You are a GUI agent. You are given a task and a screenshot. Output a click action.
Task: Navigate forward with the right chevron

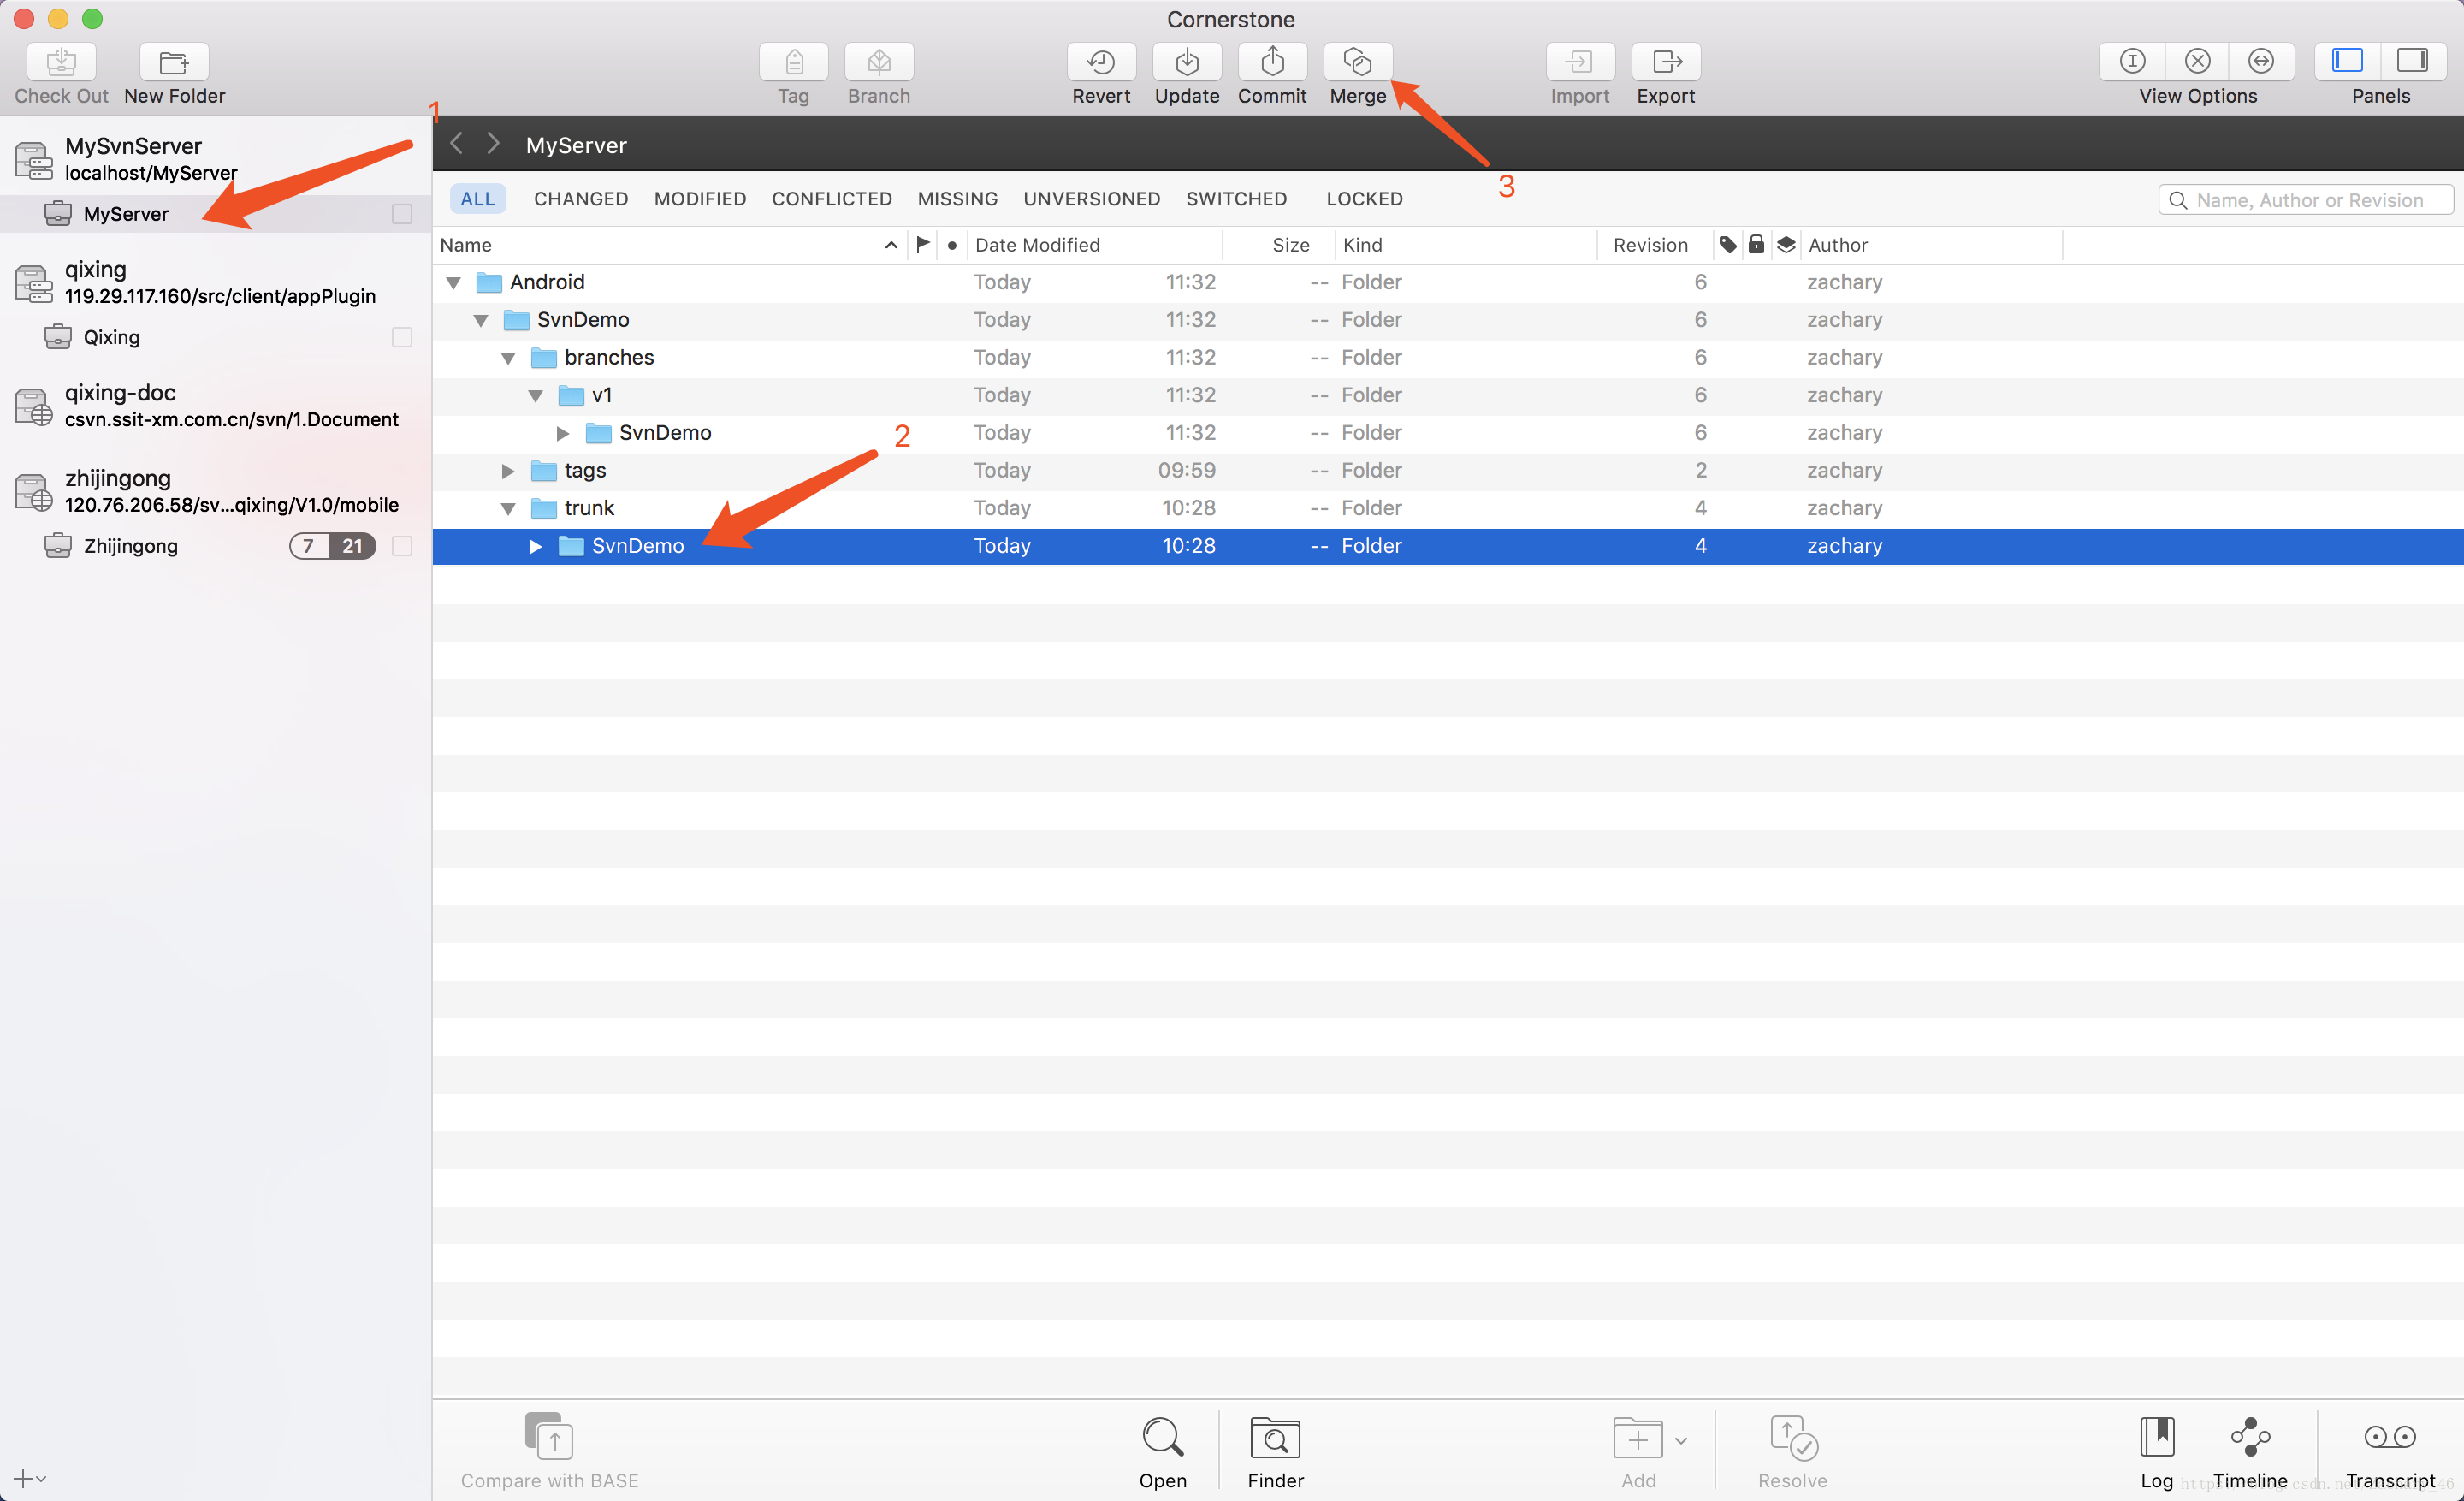click(493, 143)
